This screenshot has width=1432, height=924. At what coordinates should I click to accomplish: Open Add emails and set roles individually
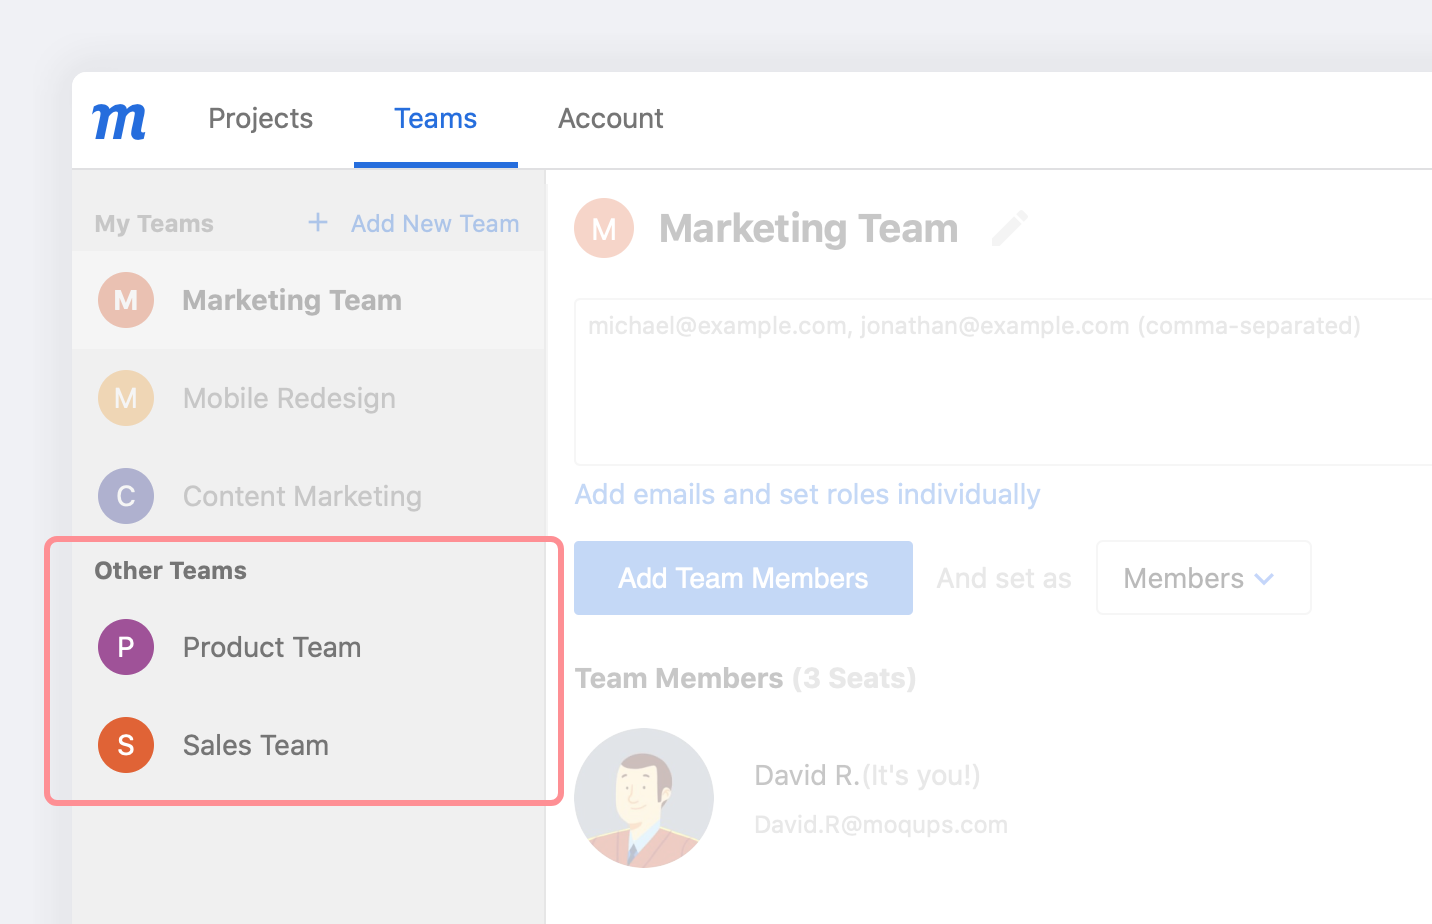click(x=807, y=493)
